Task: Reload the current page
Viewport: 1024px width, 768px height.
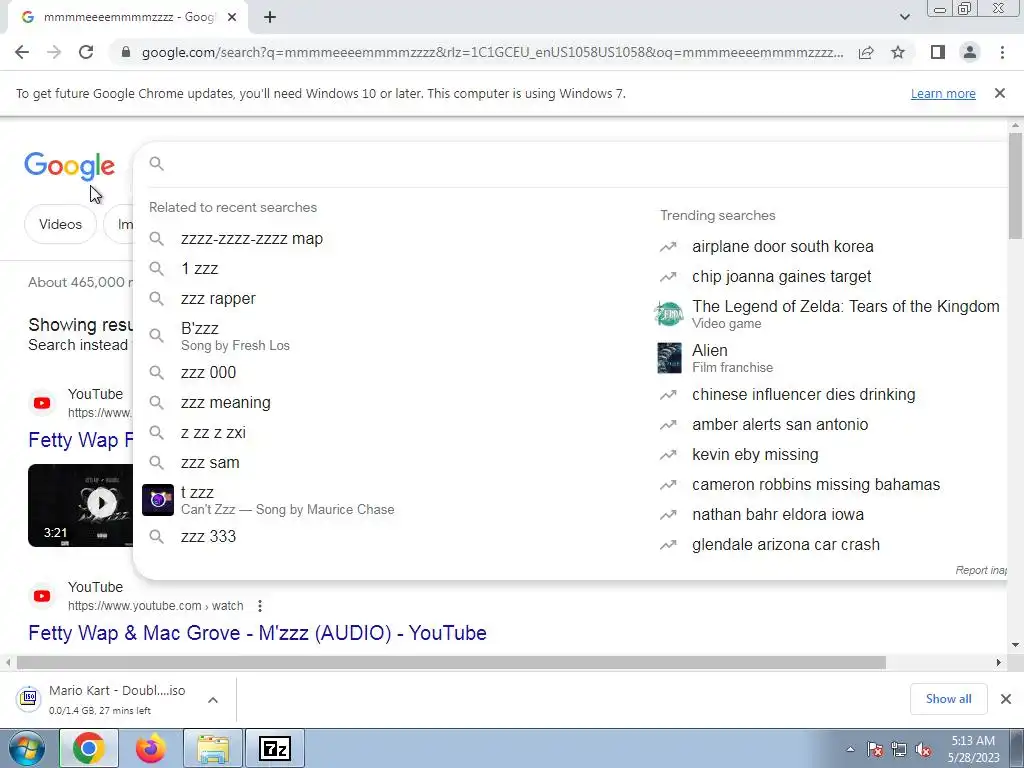Action: click(86, 52)
